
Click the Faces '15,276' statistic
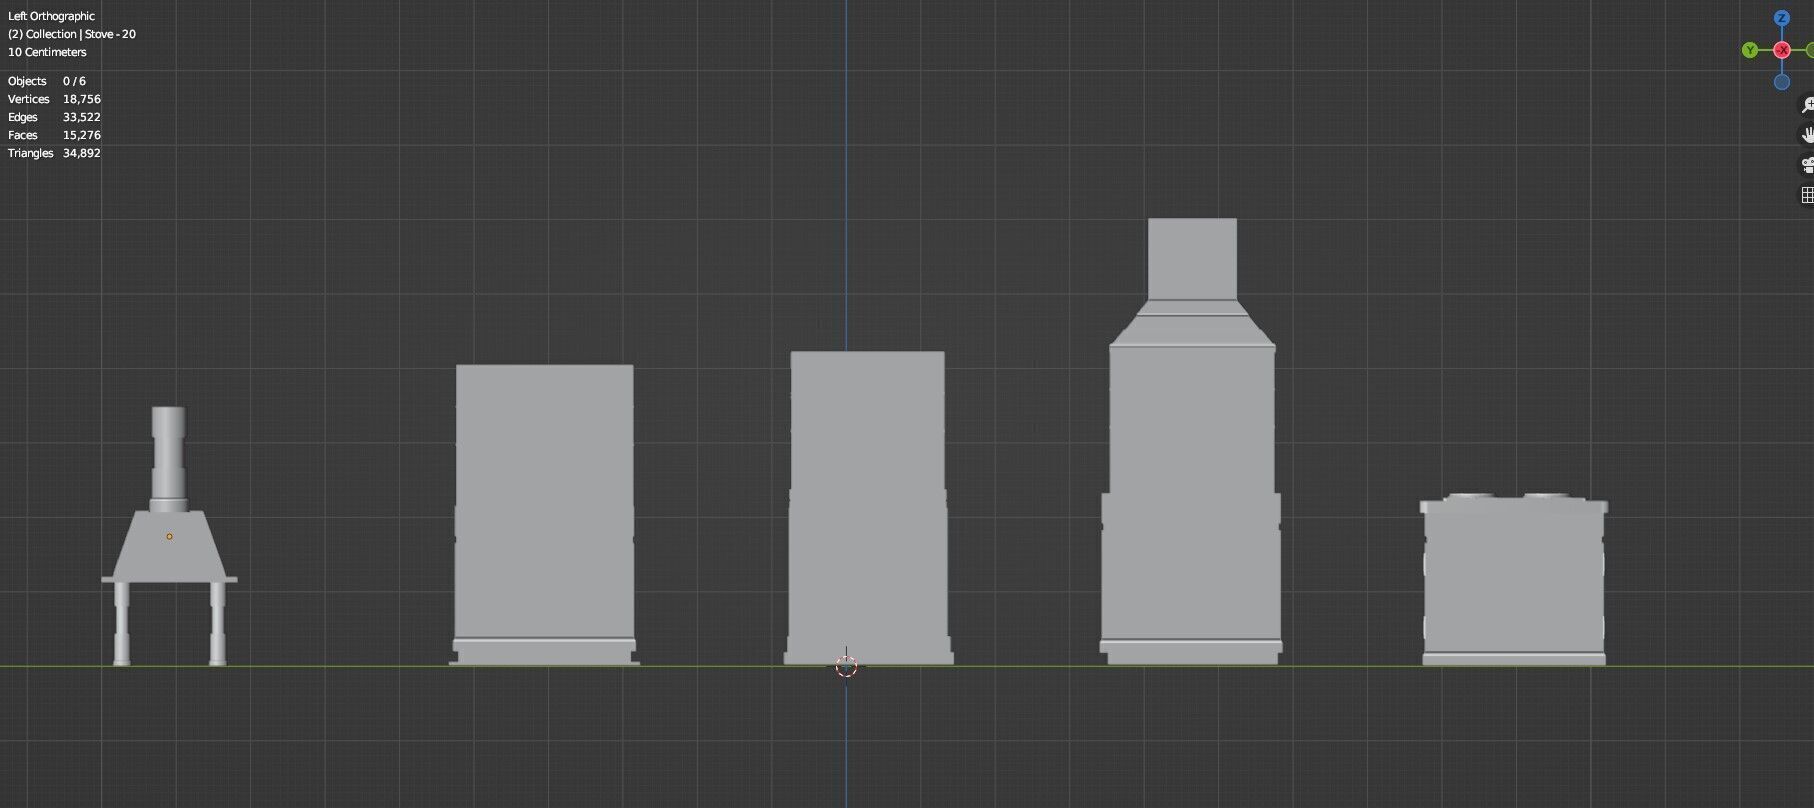(x=82, y=135)
